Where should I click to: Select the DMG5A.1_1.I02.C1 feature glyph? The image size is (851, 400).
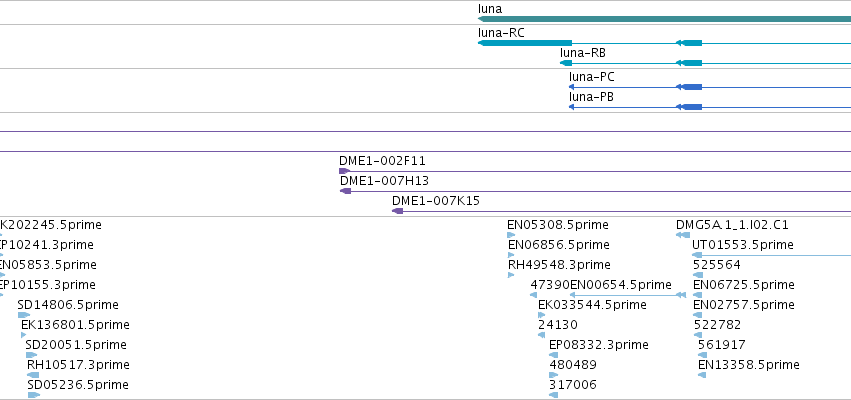coord(683,235)
